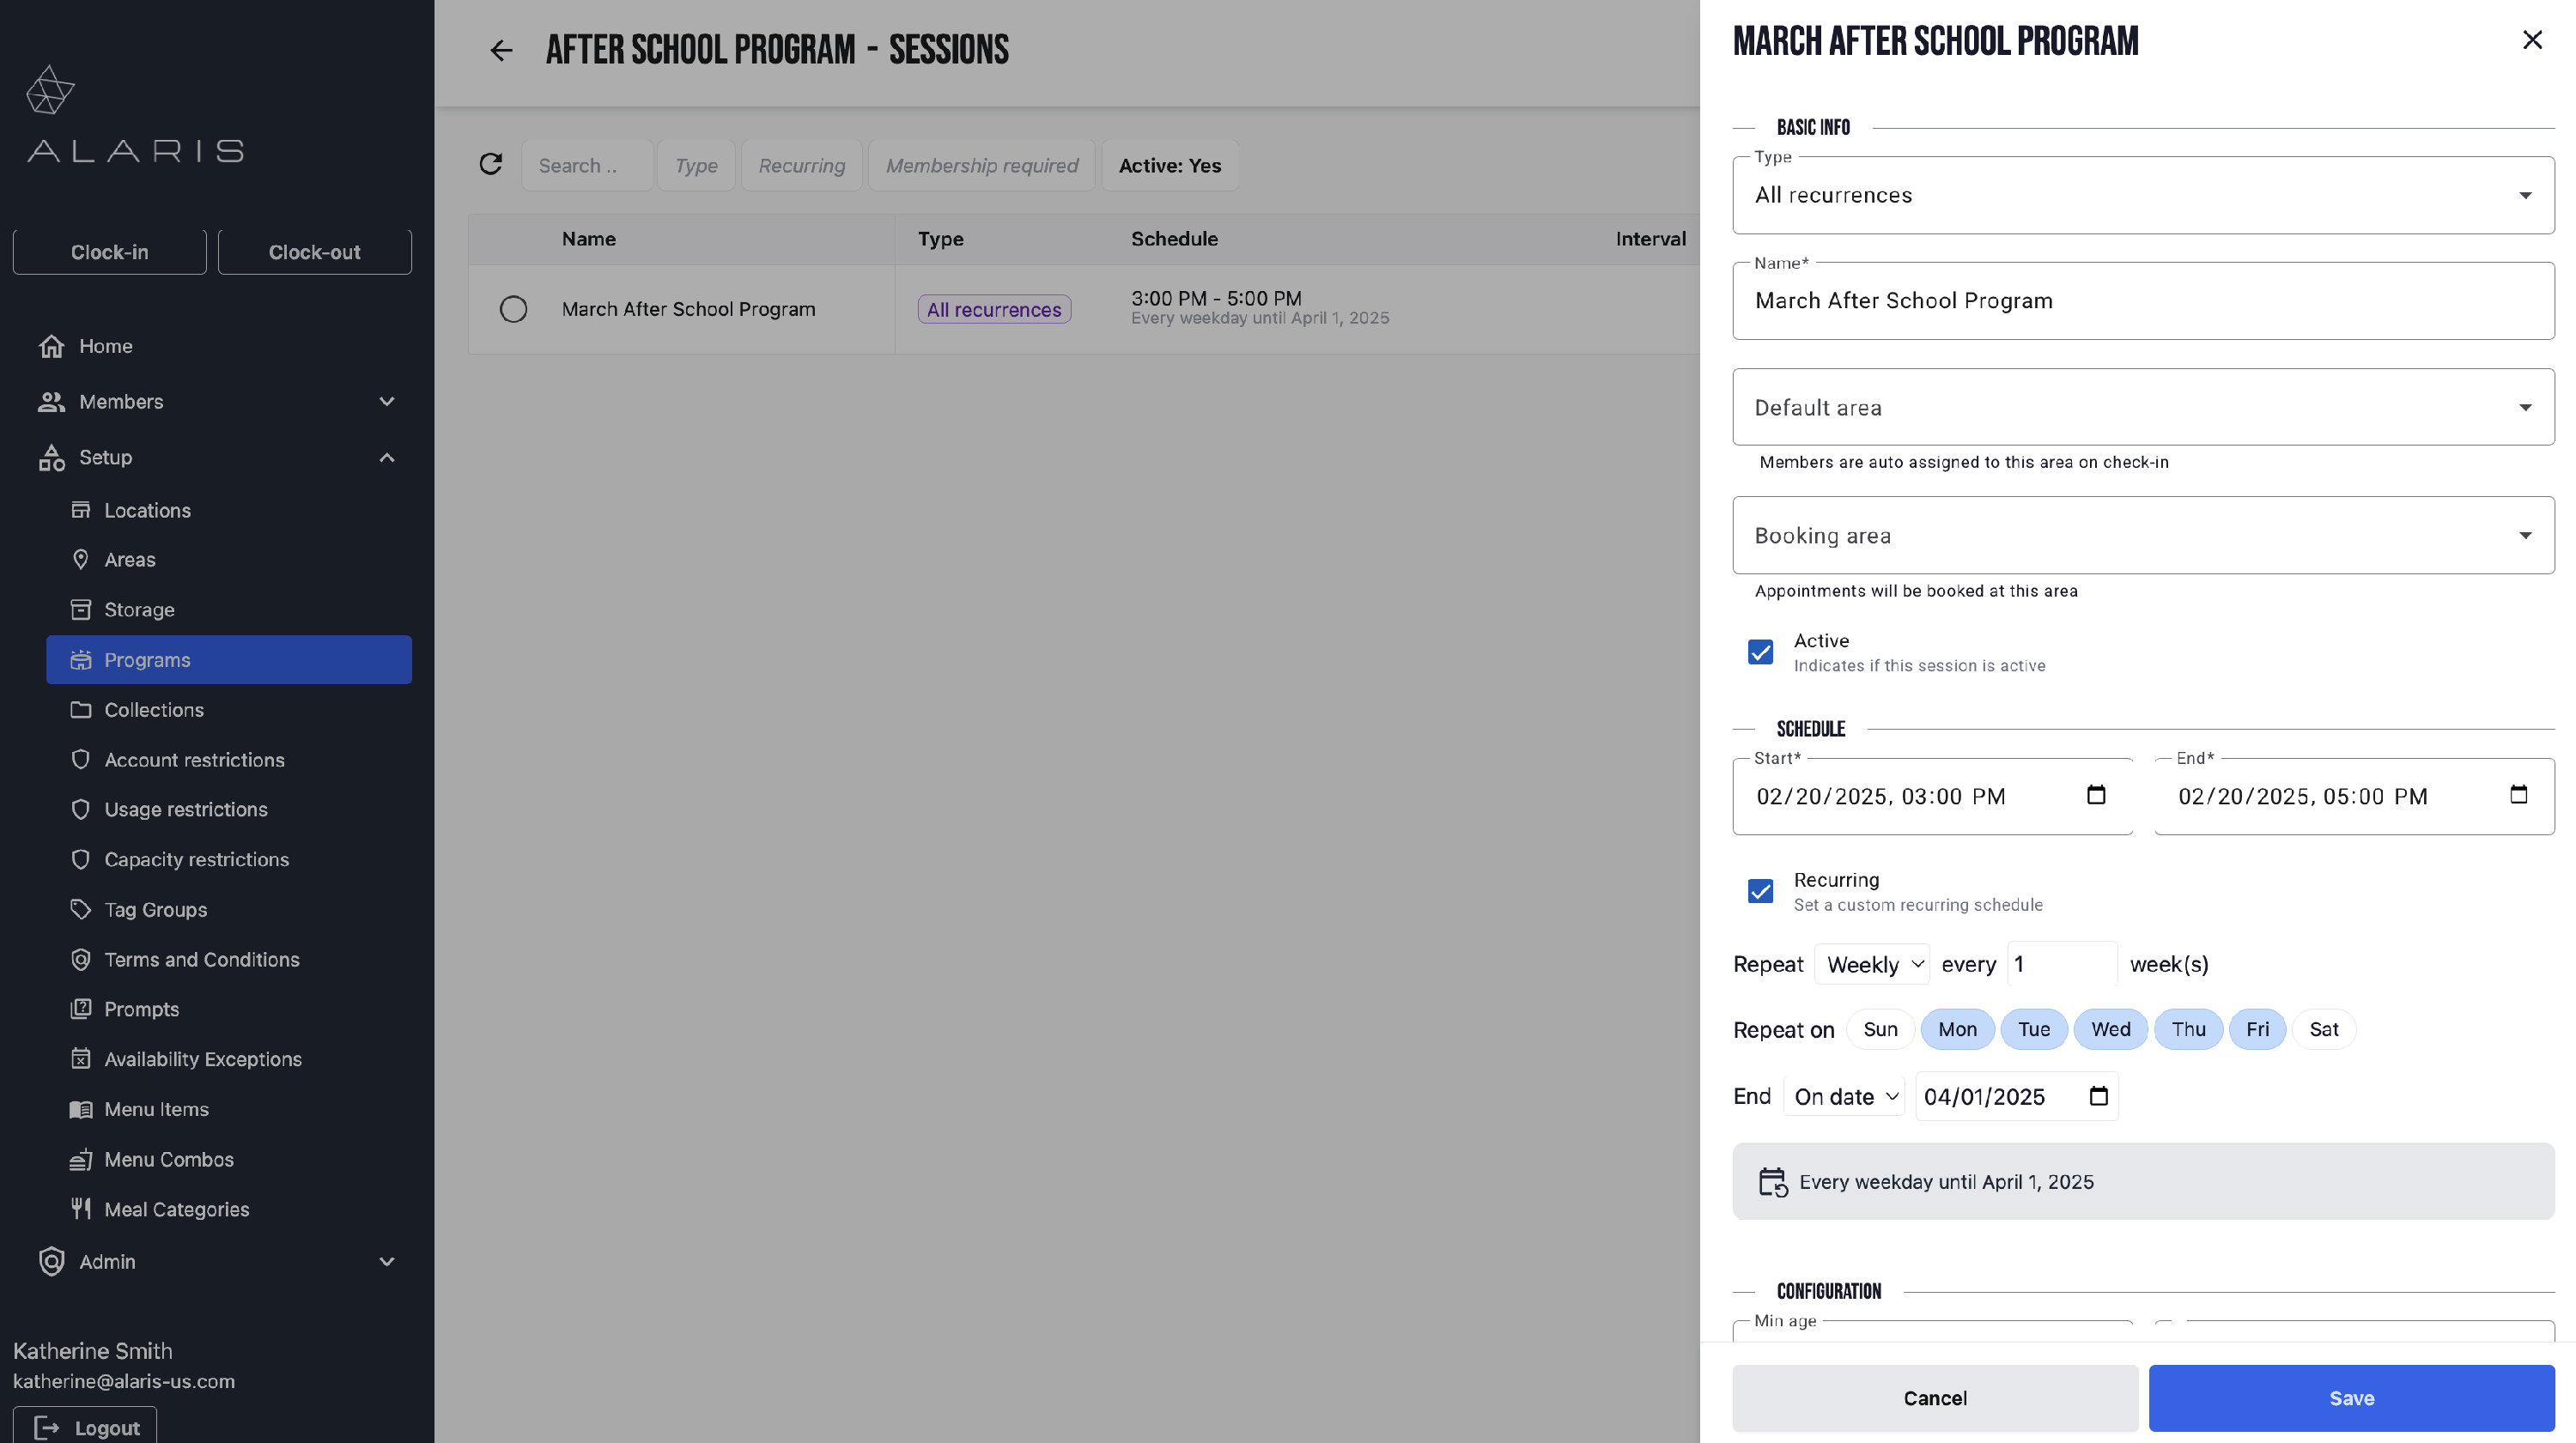Image resolution: width=2576 pixels, height=1443 pixels.
Task: Click the Home icon in sidebar
Action: 52,346
